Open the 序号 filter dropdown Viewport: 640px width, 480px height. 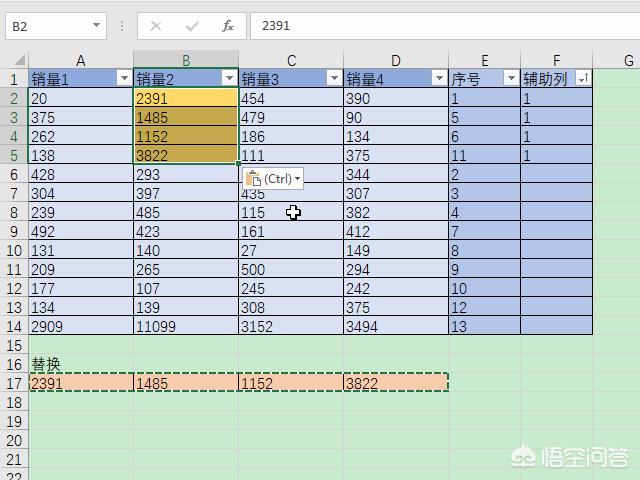point(511,78)
